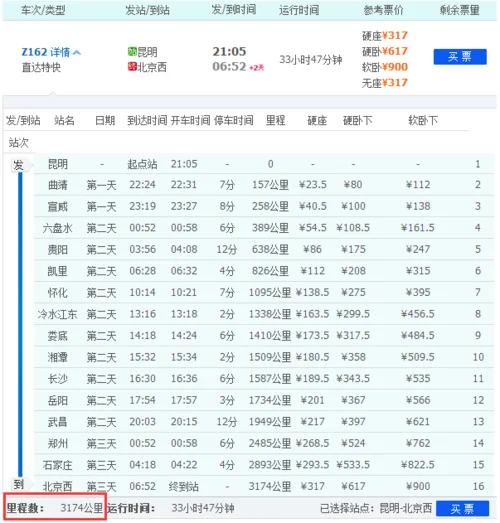Click the 已选择站点 昆明-北京西 label
Image resolution: width=500 pixels, height=523 pixels.
(376, 508)
